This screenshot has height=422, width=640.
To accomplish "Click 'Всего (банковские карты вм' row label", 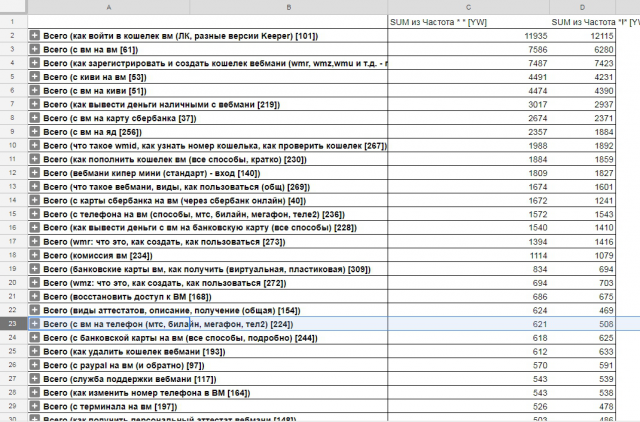I will [x=207, y=269].
